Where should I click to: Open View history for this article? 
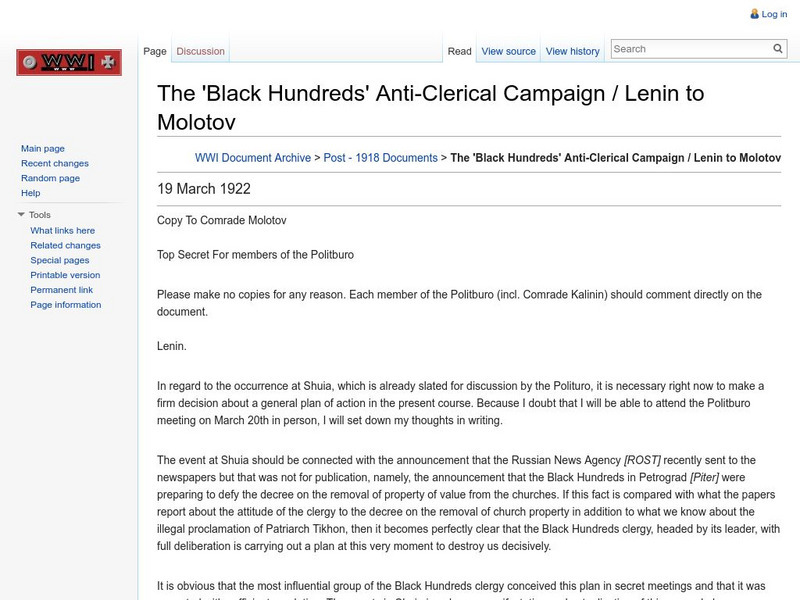click(x=572, y=51)
